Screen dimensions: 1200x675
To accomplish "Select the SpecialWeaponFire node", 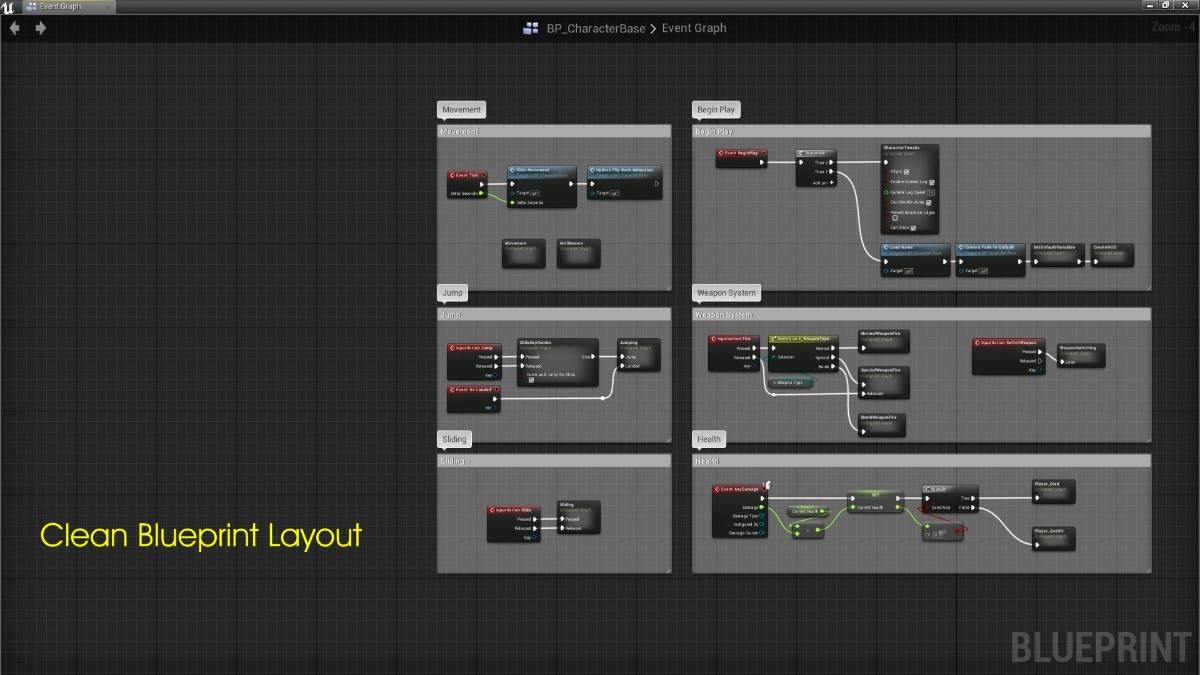I will 882,381.
